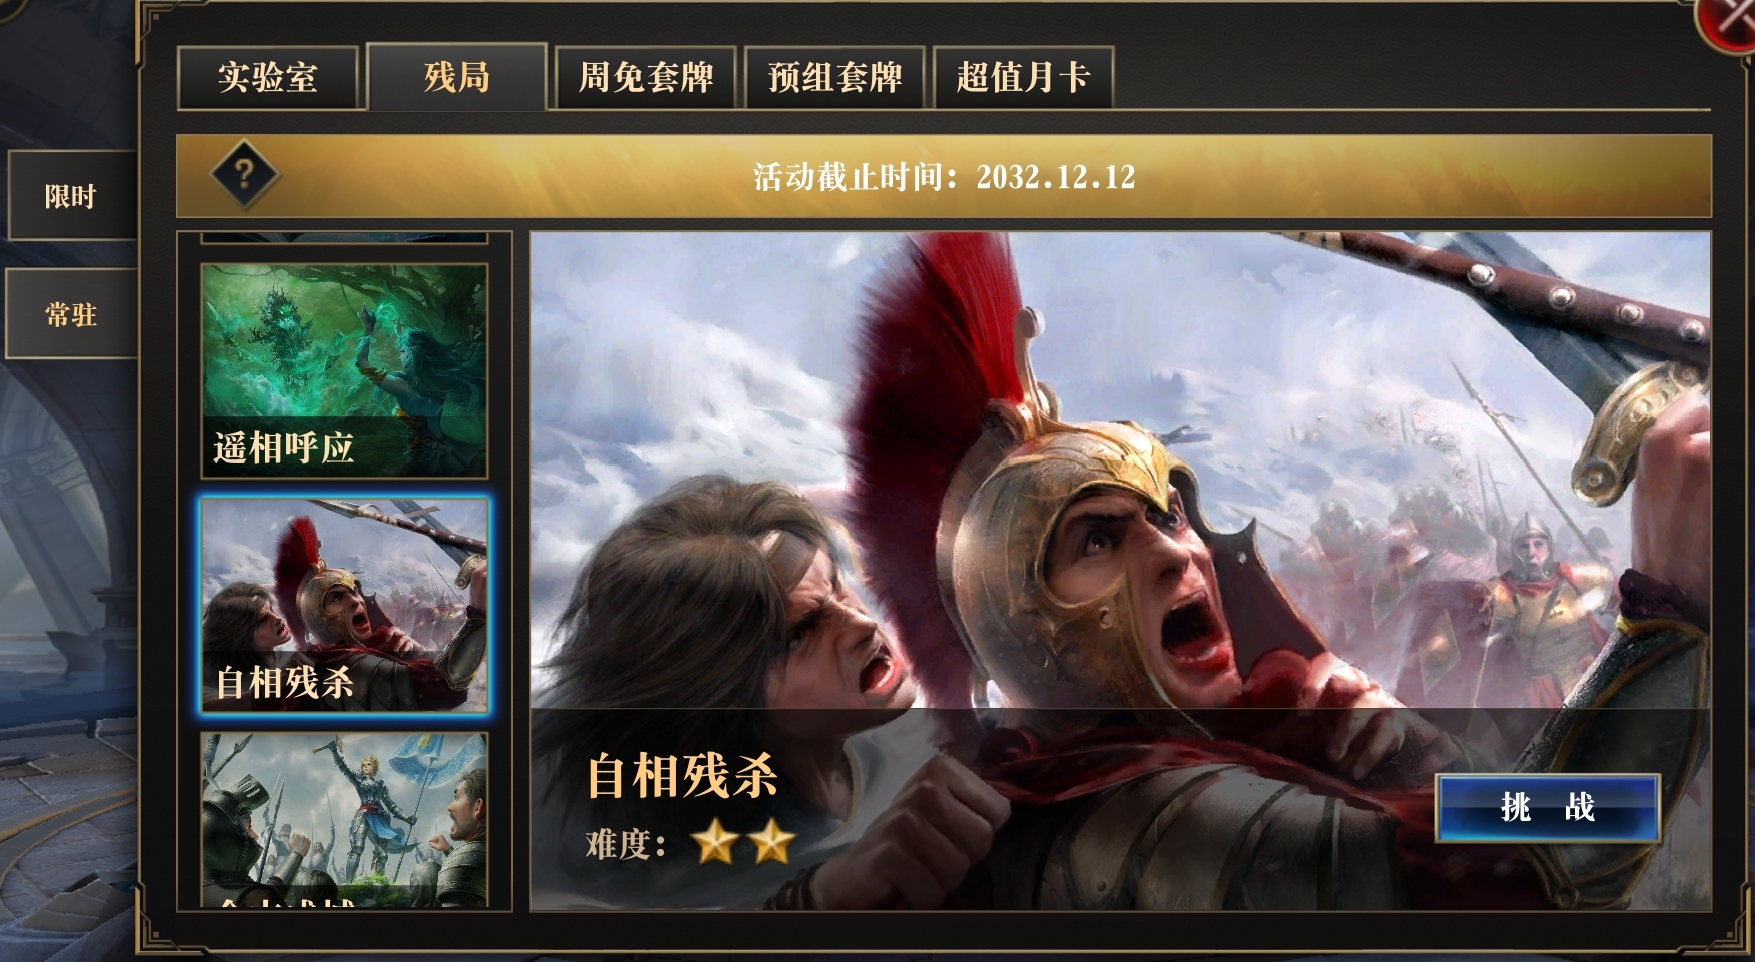Close the panel with the red X
Viewport: 1755px width, 962px height.
click(x=1727, y=20)
